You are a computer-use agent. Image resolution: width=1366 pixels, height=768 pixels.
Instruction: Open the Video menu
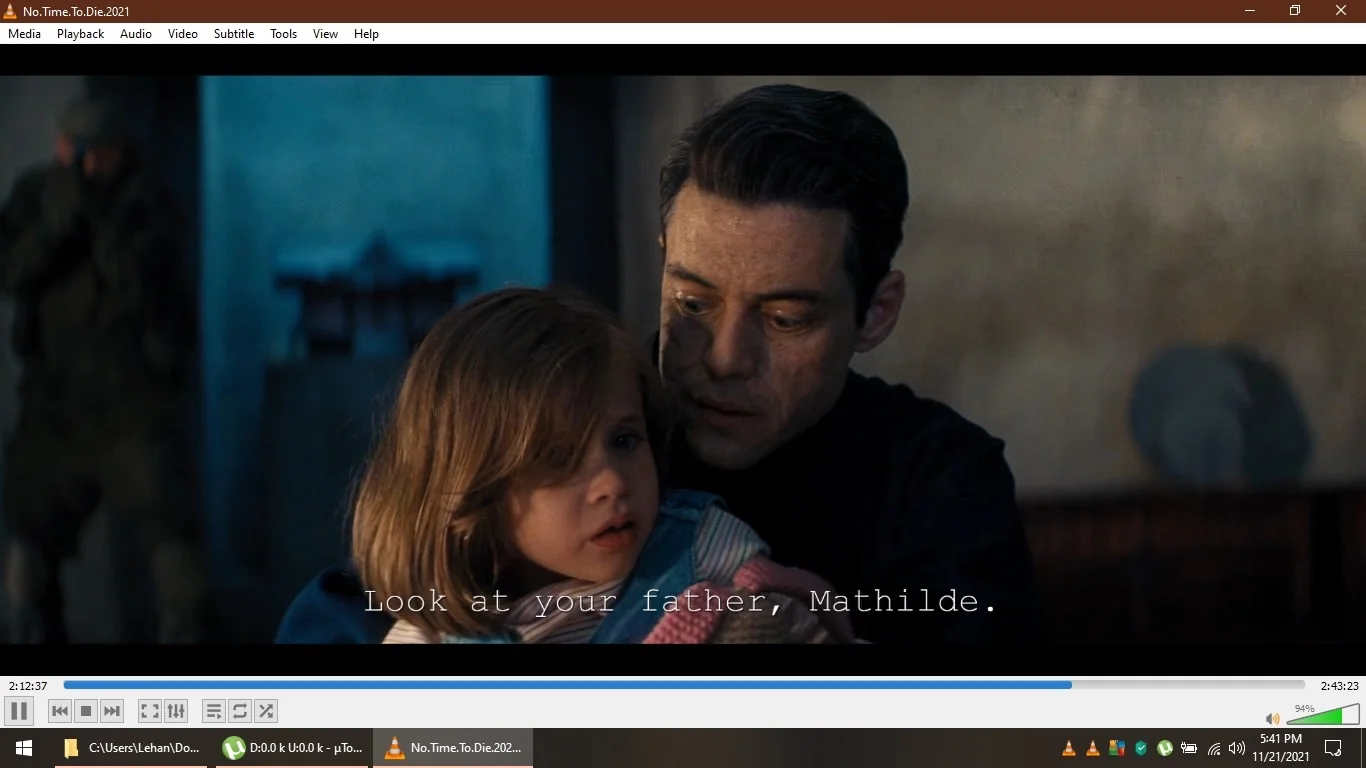pyautogui.click(x=183, y=34)
